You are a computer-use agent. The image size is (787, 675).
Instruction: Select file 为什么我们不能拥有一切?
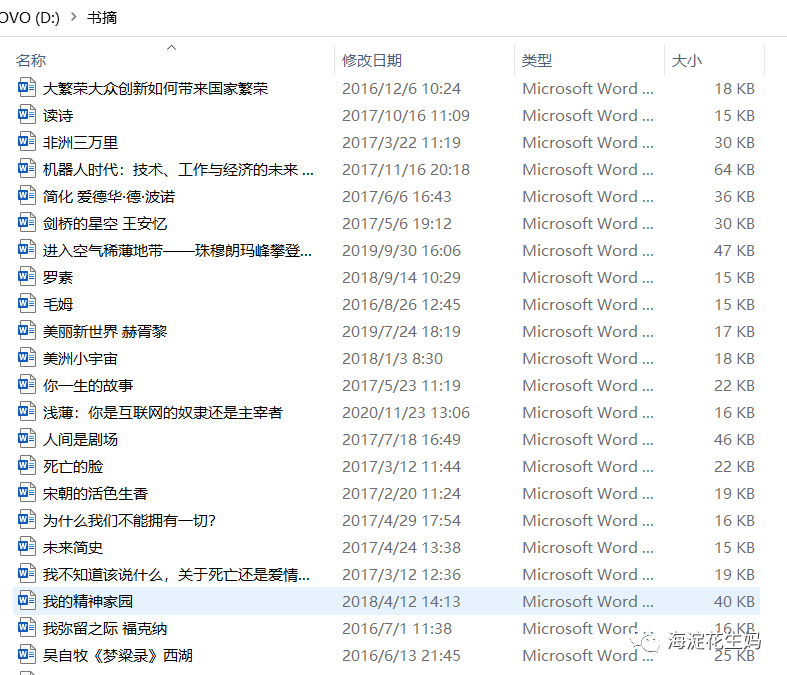pos(129,521)
